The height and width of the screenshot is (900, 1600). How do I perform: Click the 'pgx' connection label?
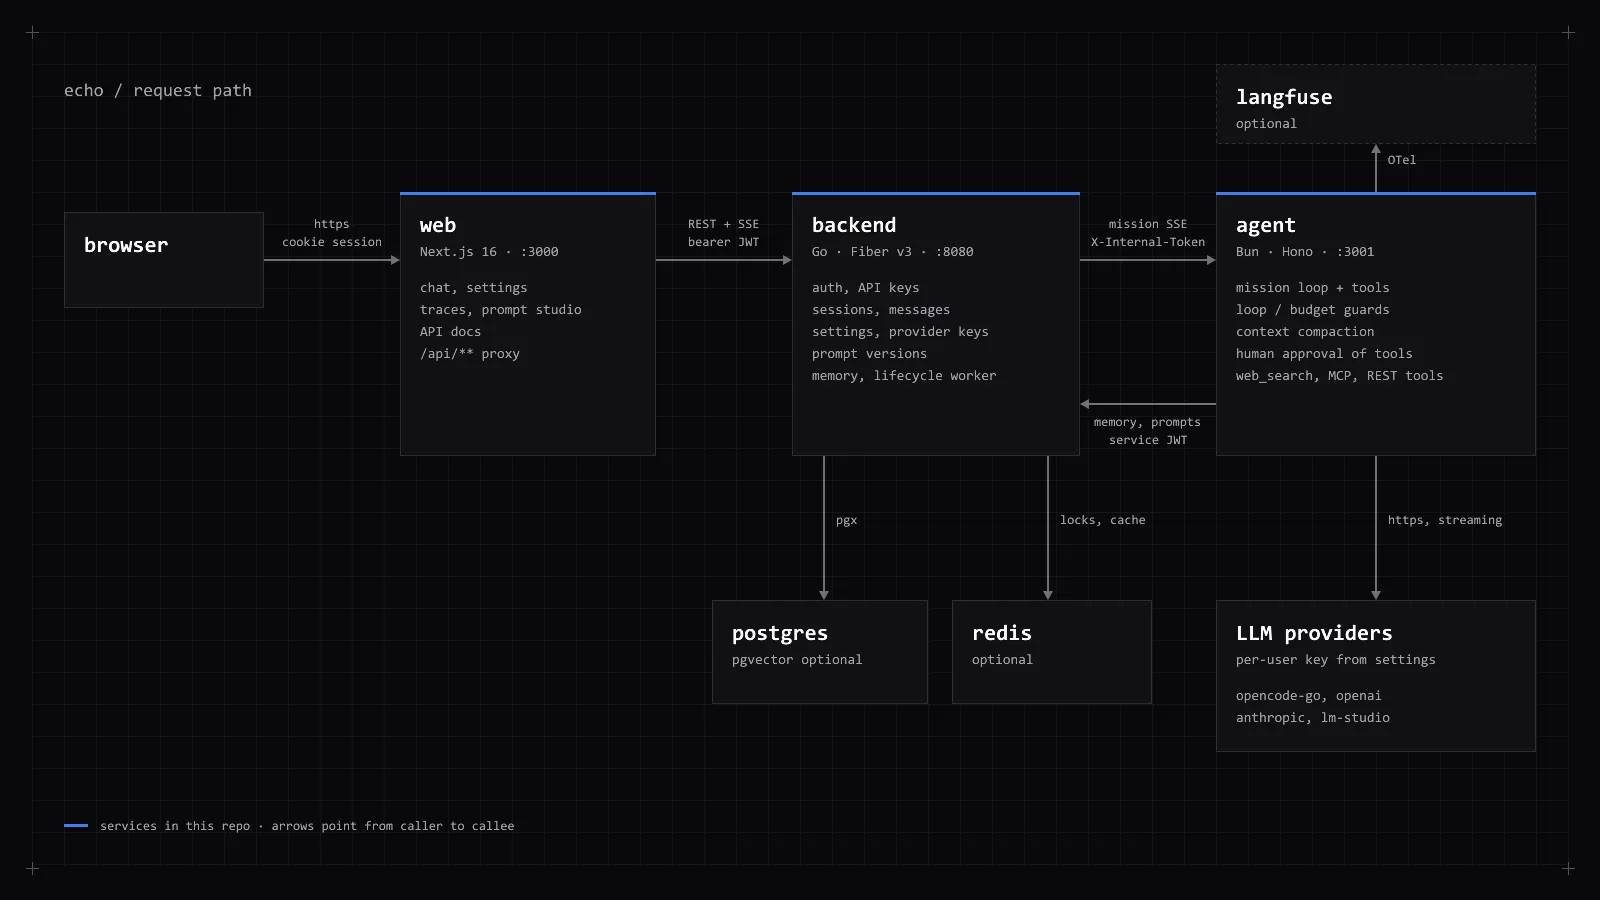846,521
